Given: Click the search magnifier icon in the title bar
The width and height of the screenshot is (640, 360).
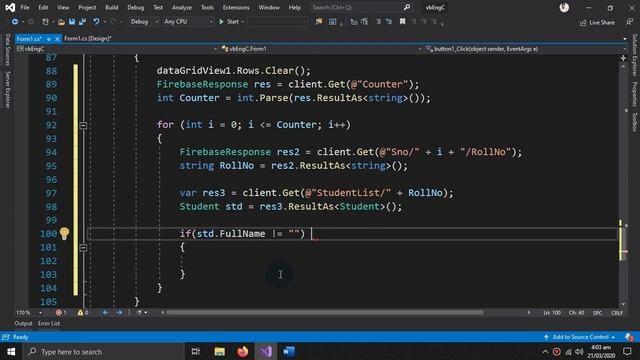Looking at the screenshot, I should pyautogui.click(x=407, y=7).
